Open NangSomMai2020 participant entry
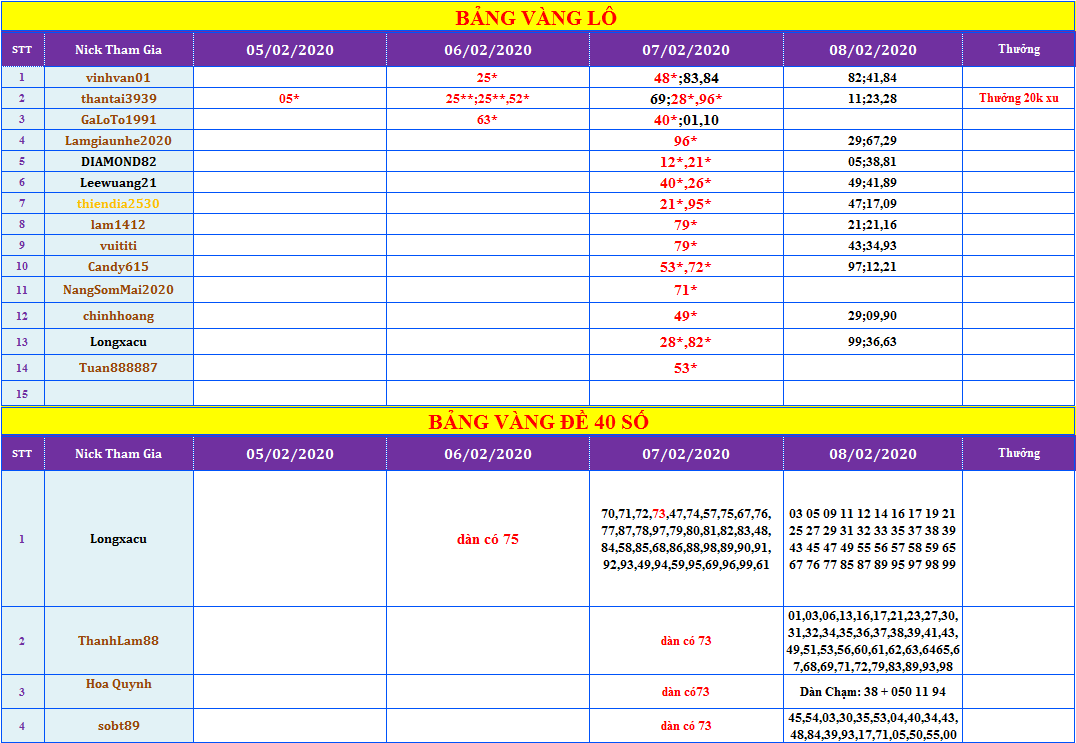 tap(118, 290)
